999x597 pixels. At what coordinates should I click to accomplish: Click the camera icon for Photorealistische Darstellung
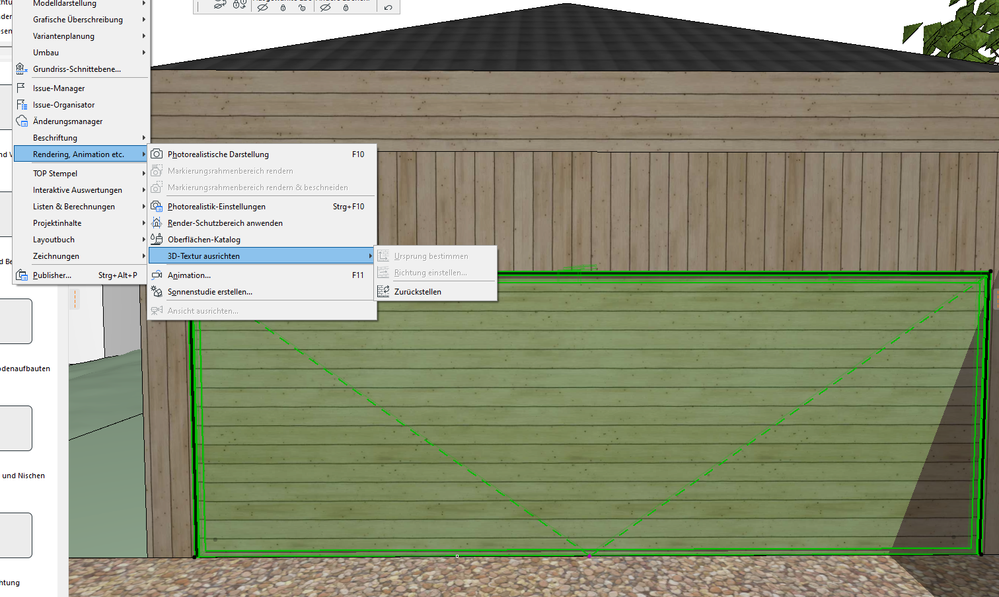[157, 154]
